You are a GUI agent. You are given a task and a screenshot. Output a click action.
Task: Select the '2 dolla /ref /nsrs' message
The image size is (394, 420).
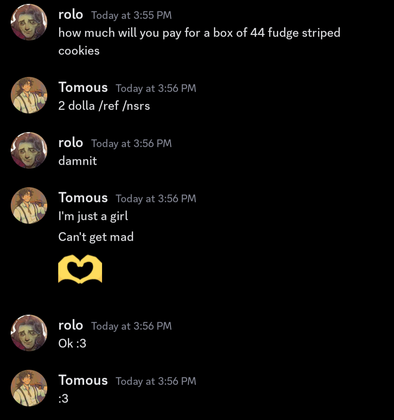(104, 106)
